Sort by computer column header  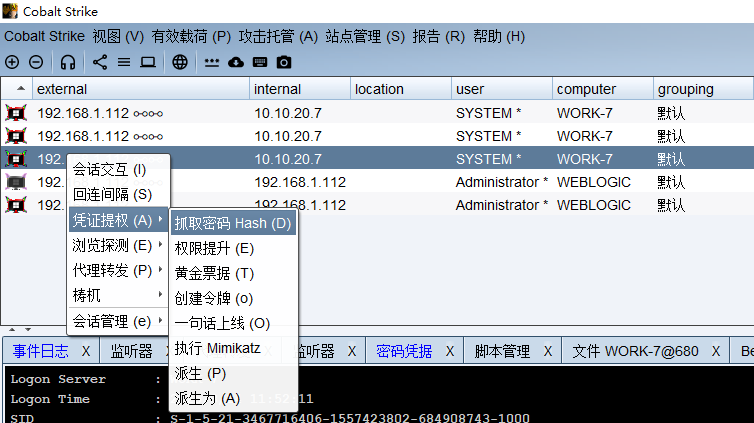pyautogui.click(x=603, y=89)
